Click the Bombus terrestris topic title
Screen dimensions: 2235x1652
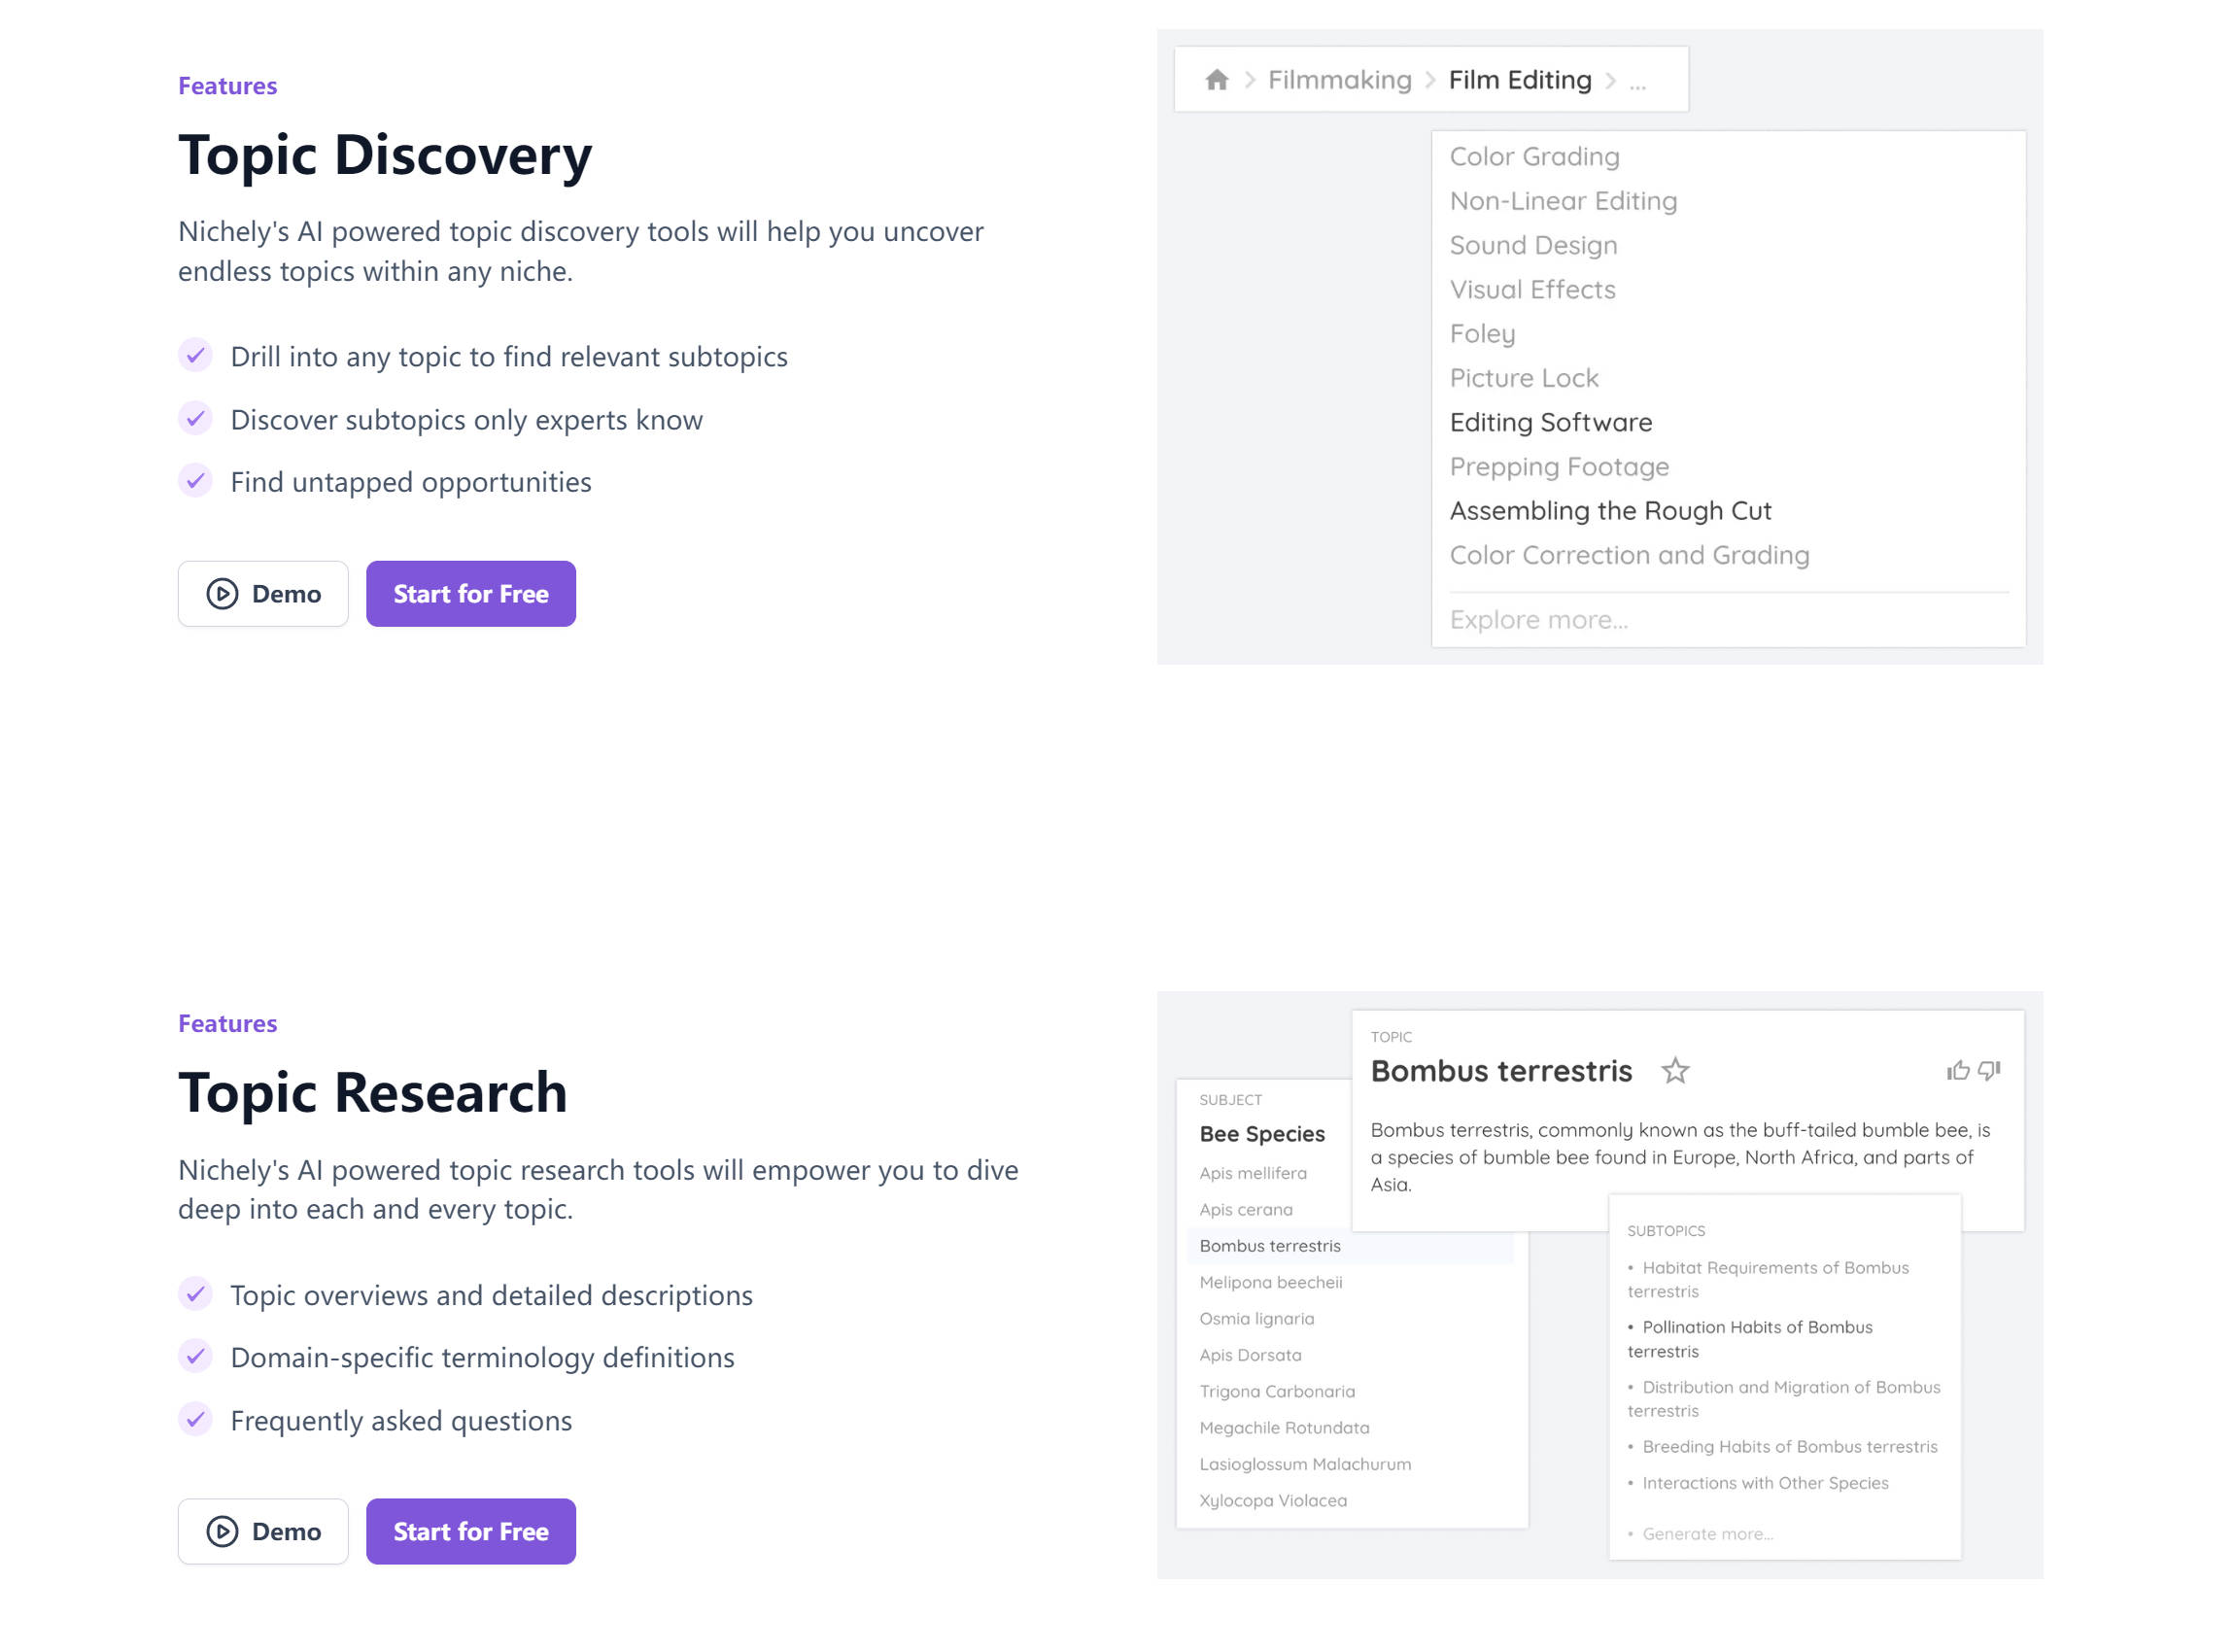(x=1501, y=1071)
